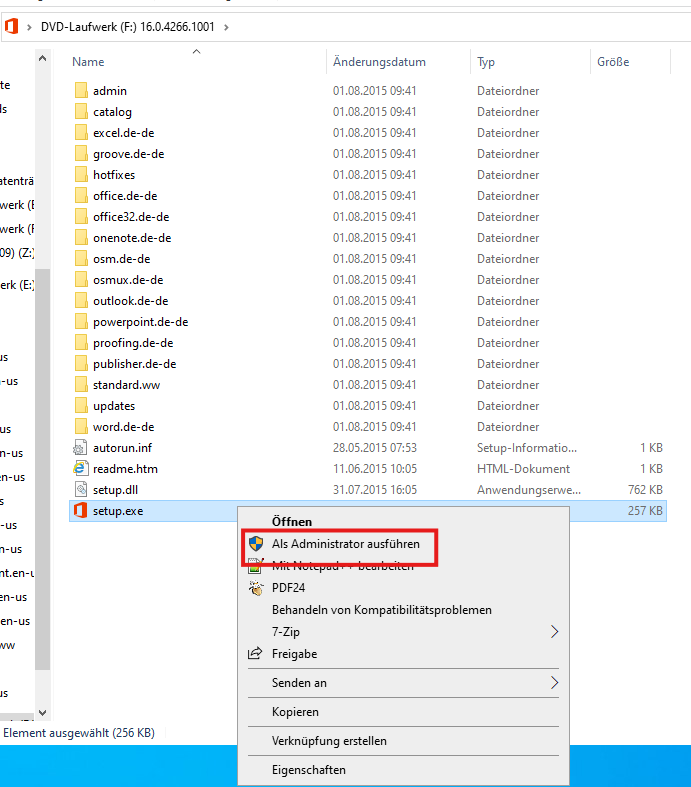Click the Name column header
Viewport: 691px width, 787px height.
[88, 62]
